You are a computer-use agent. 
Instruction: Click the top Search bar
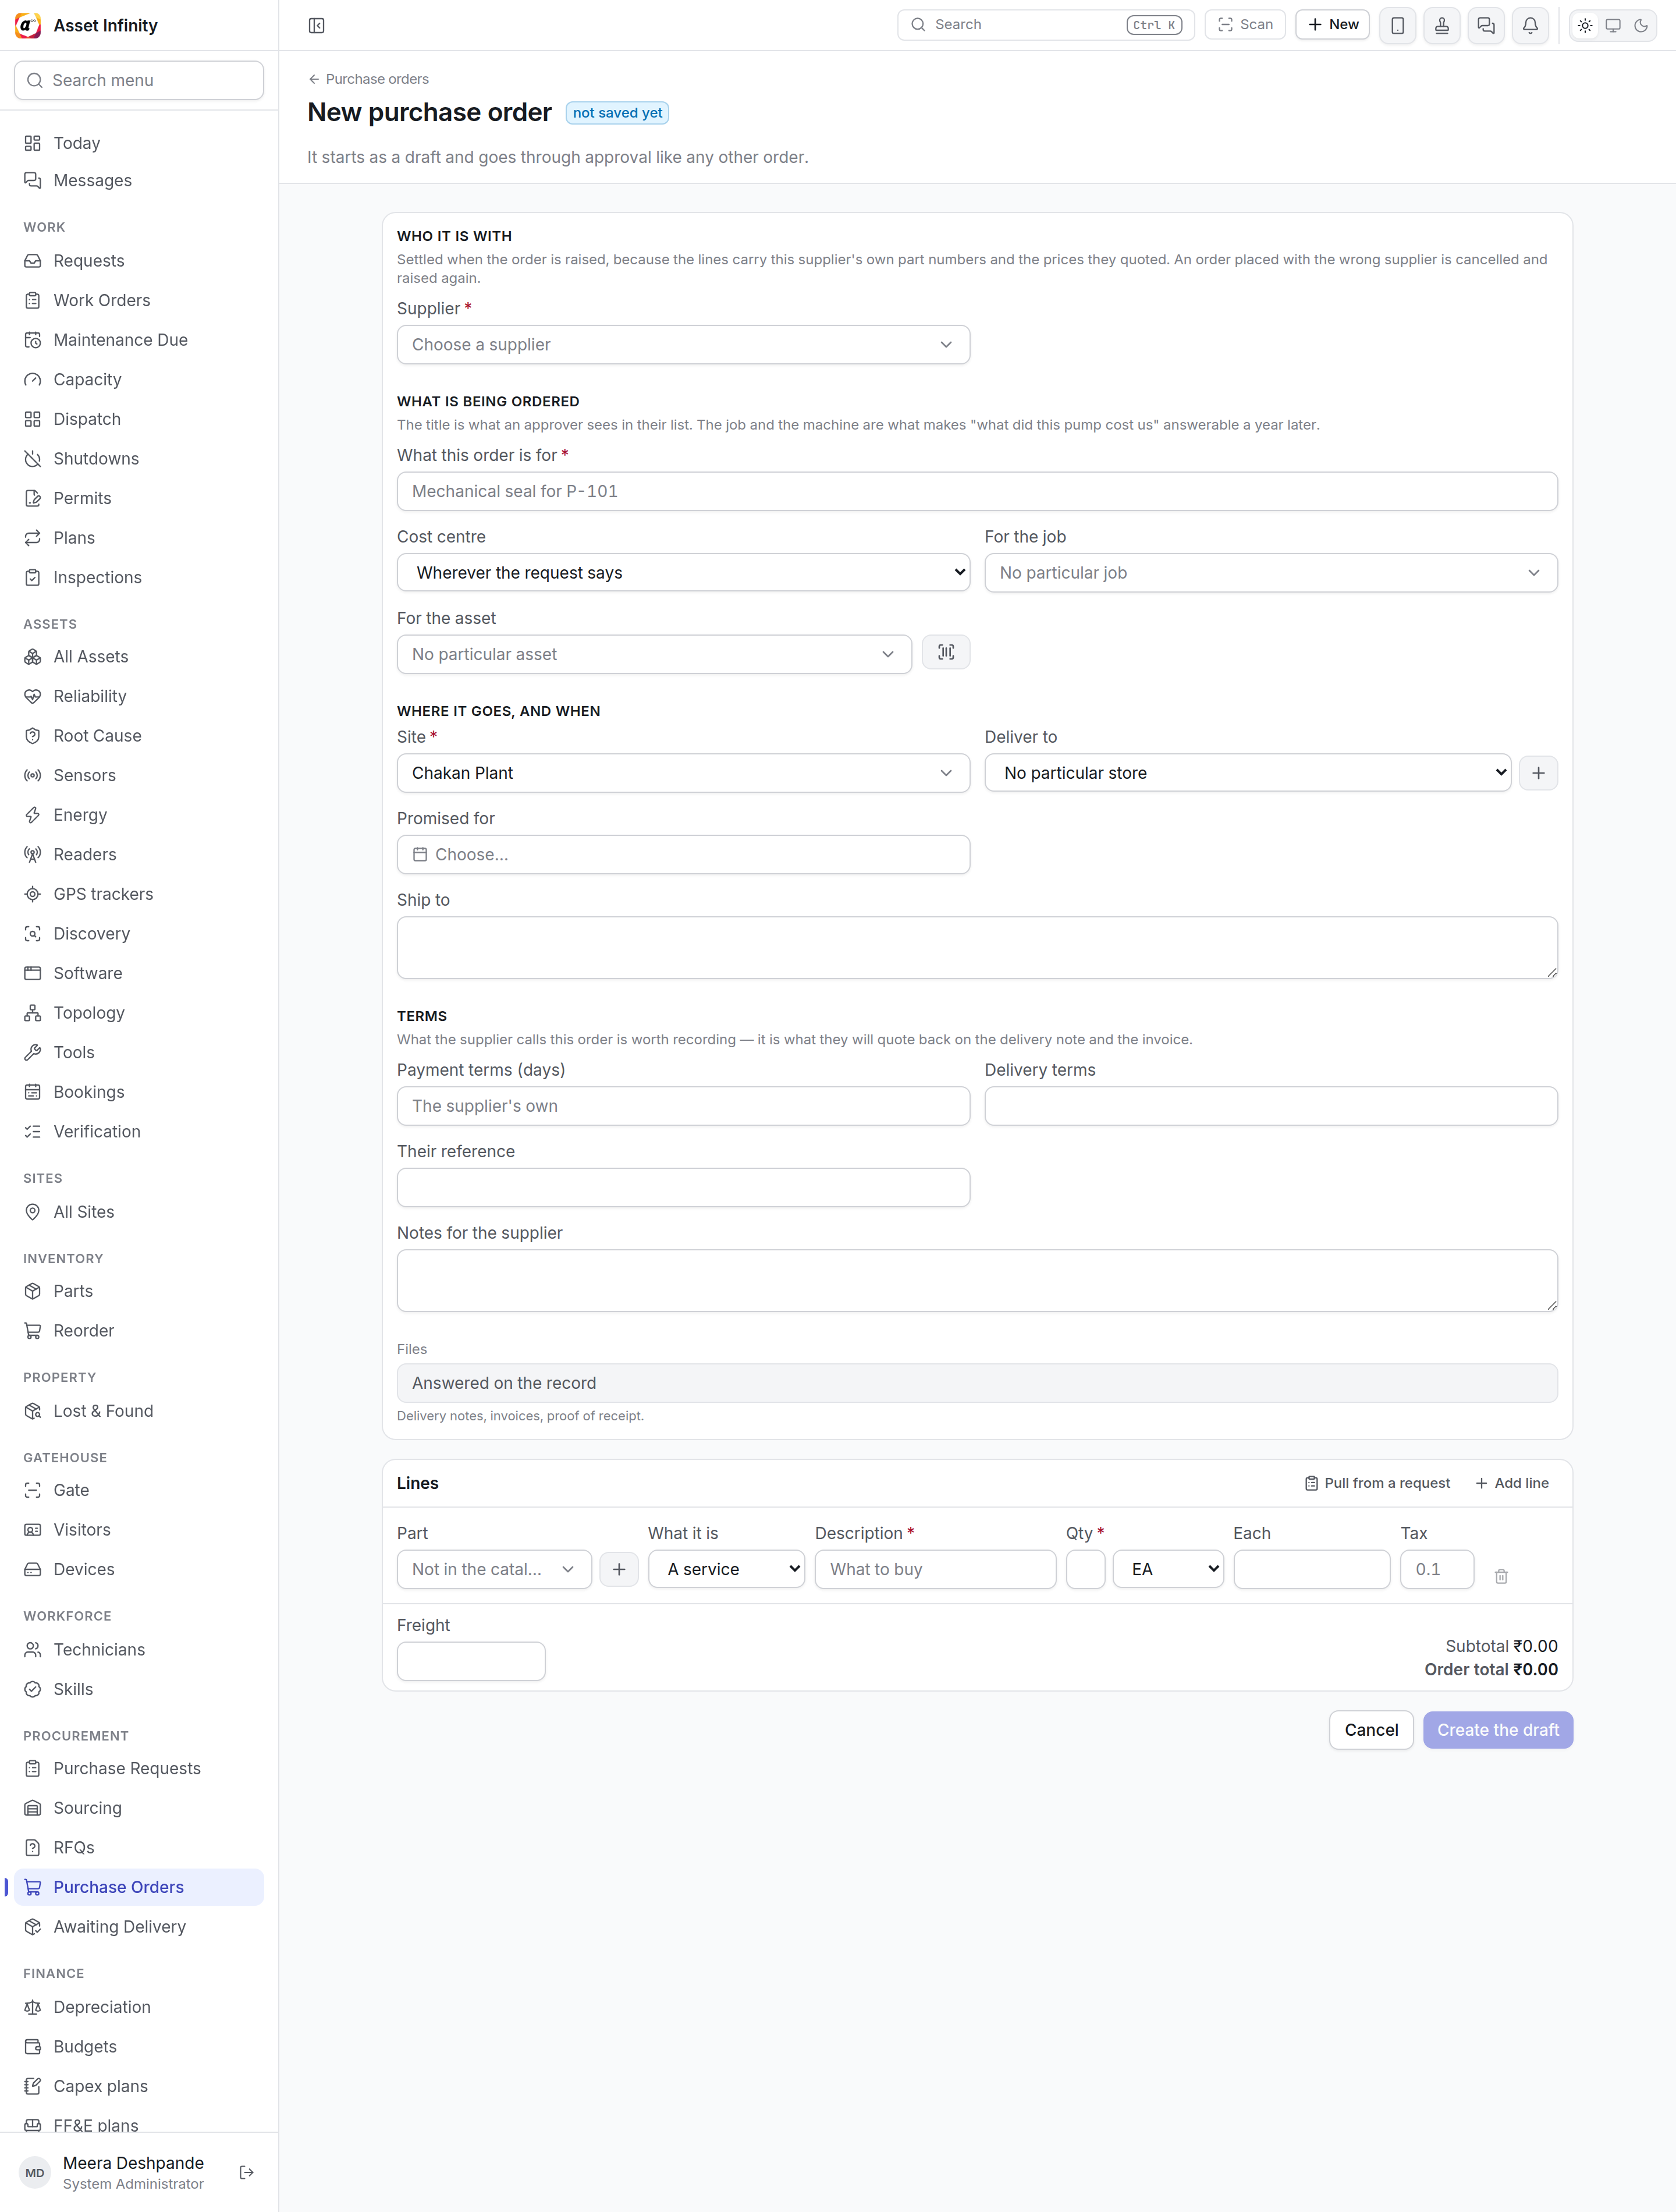click(1046, 25)
